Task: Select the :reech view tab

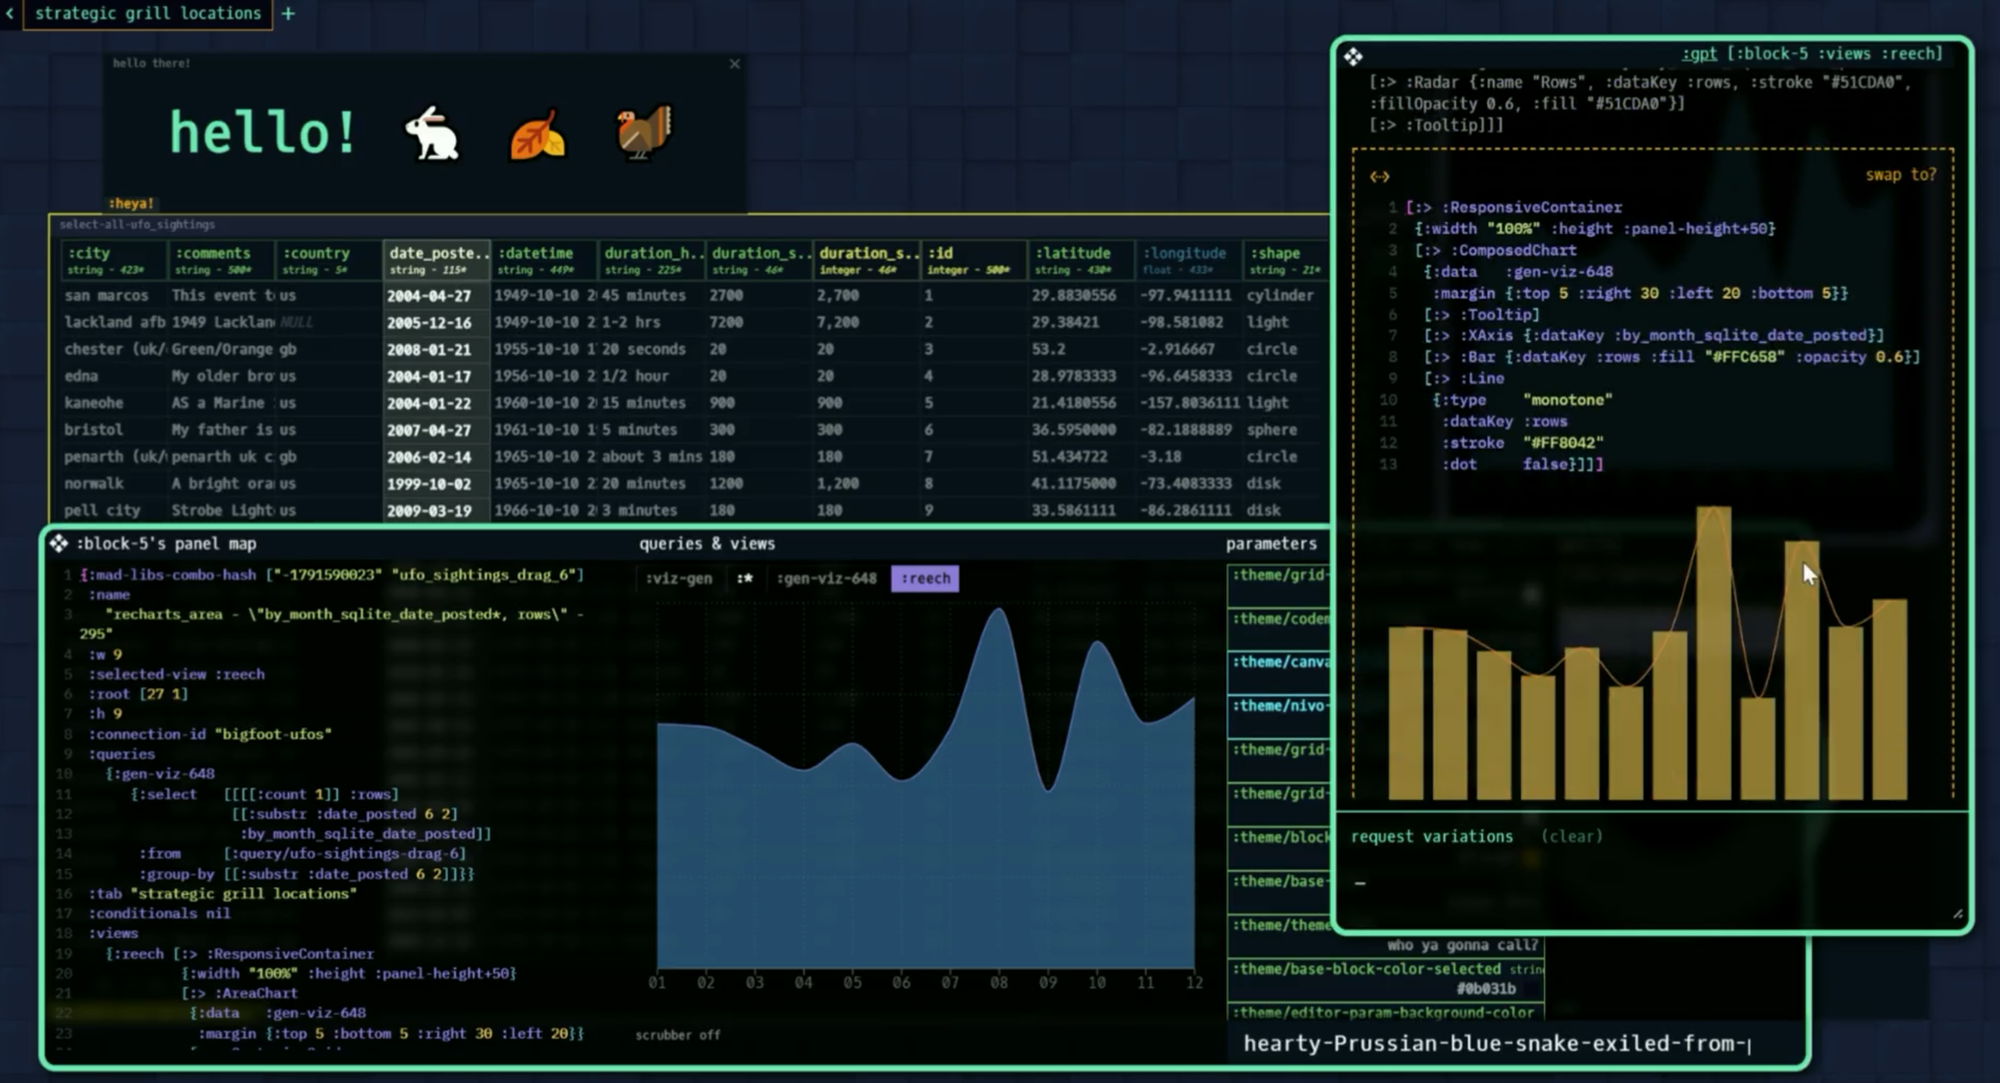Action: (925, 578)
